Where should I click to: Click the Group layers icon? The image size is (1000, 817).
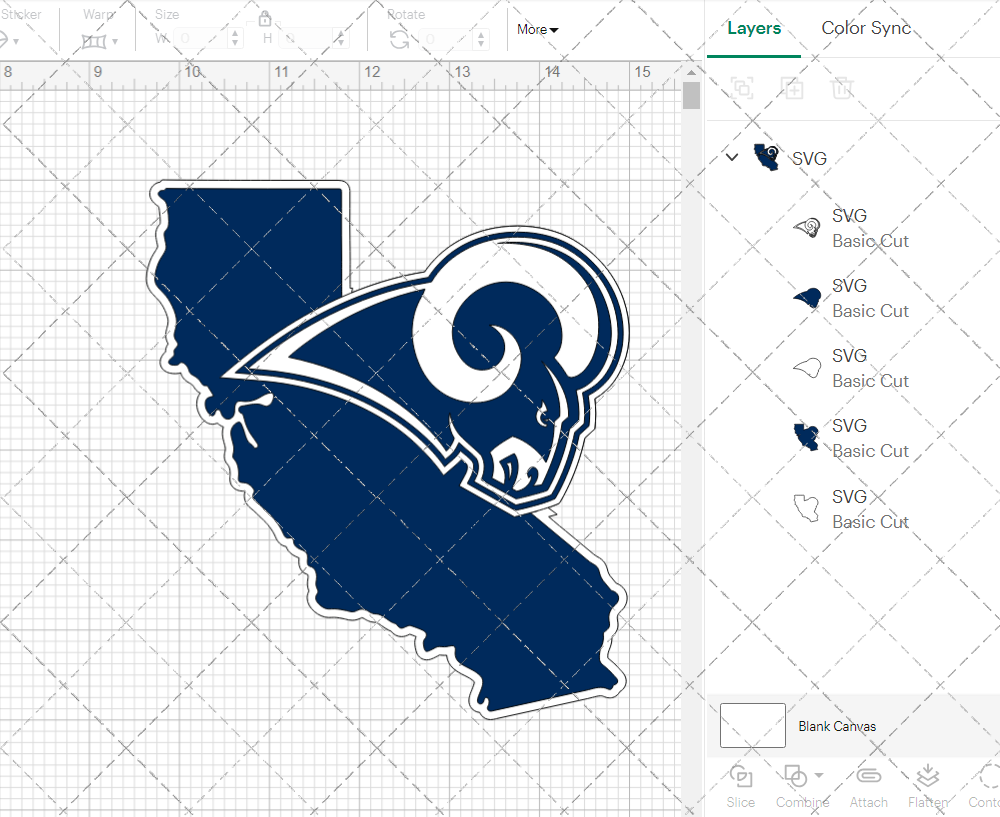[742, 87]
